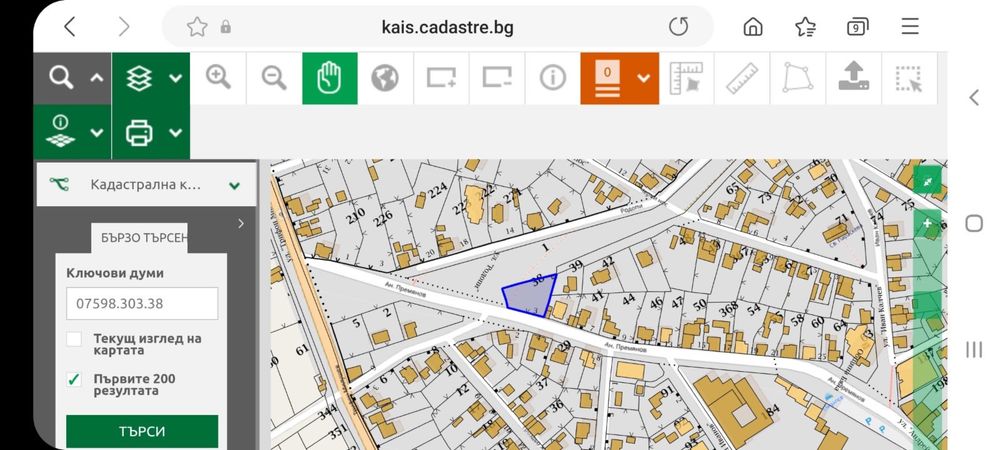Bookmark page with star icon in address bar
The height and width of the screenshot is (450, 1000).
(x=197, y=27)
